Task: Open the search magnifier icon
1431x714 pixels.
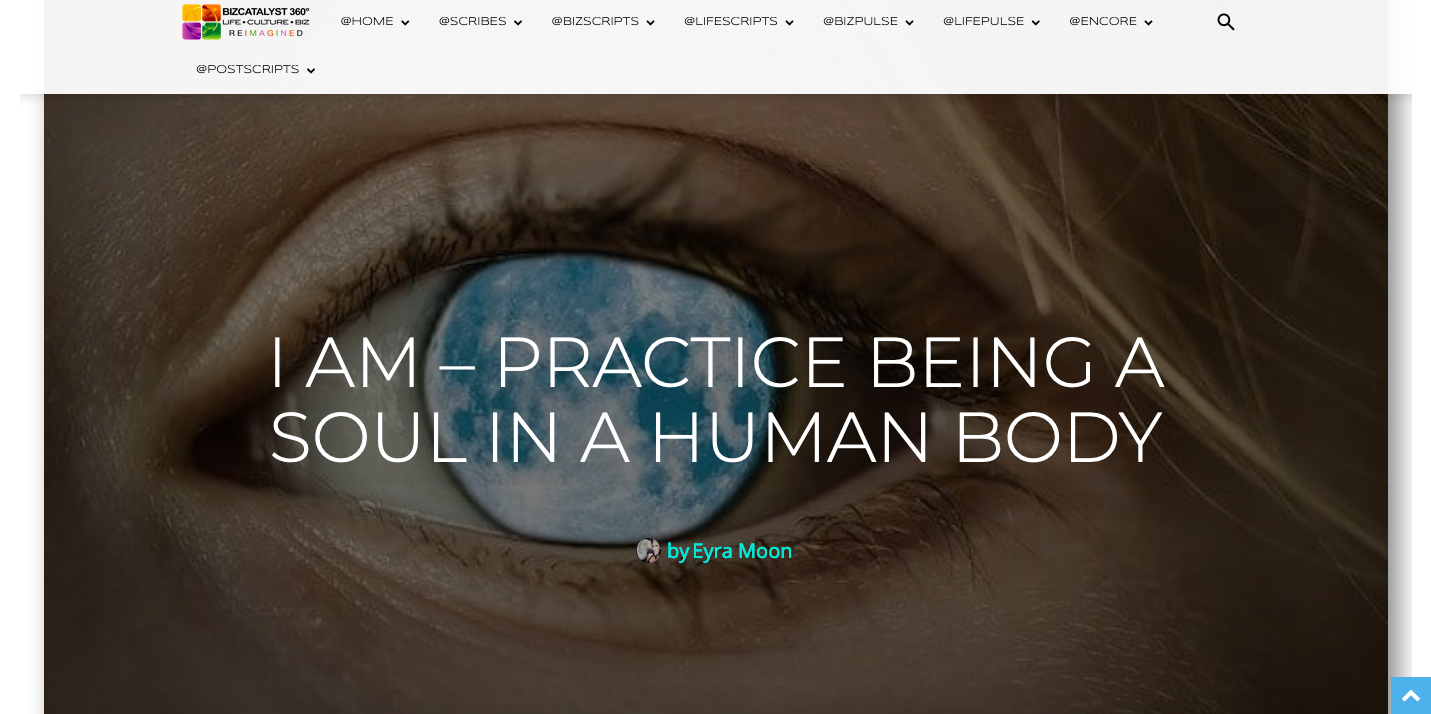Action: click(x=1225, y=22)
